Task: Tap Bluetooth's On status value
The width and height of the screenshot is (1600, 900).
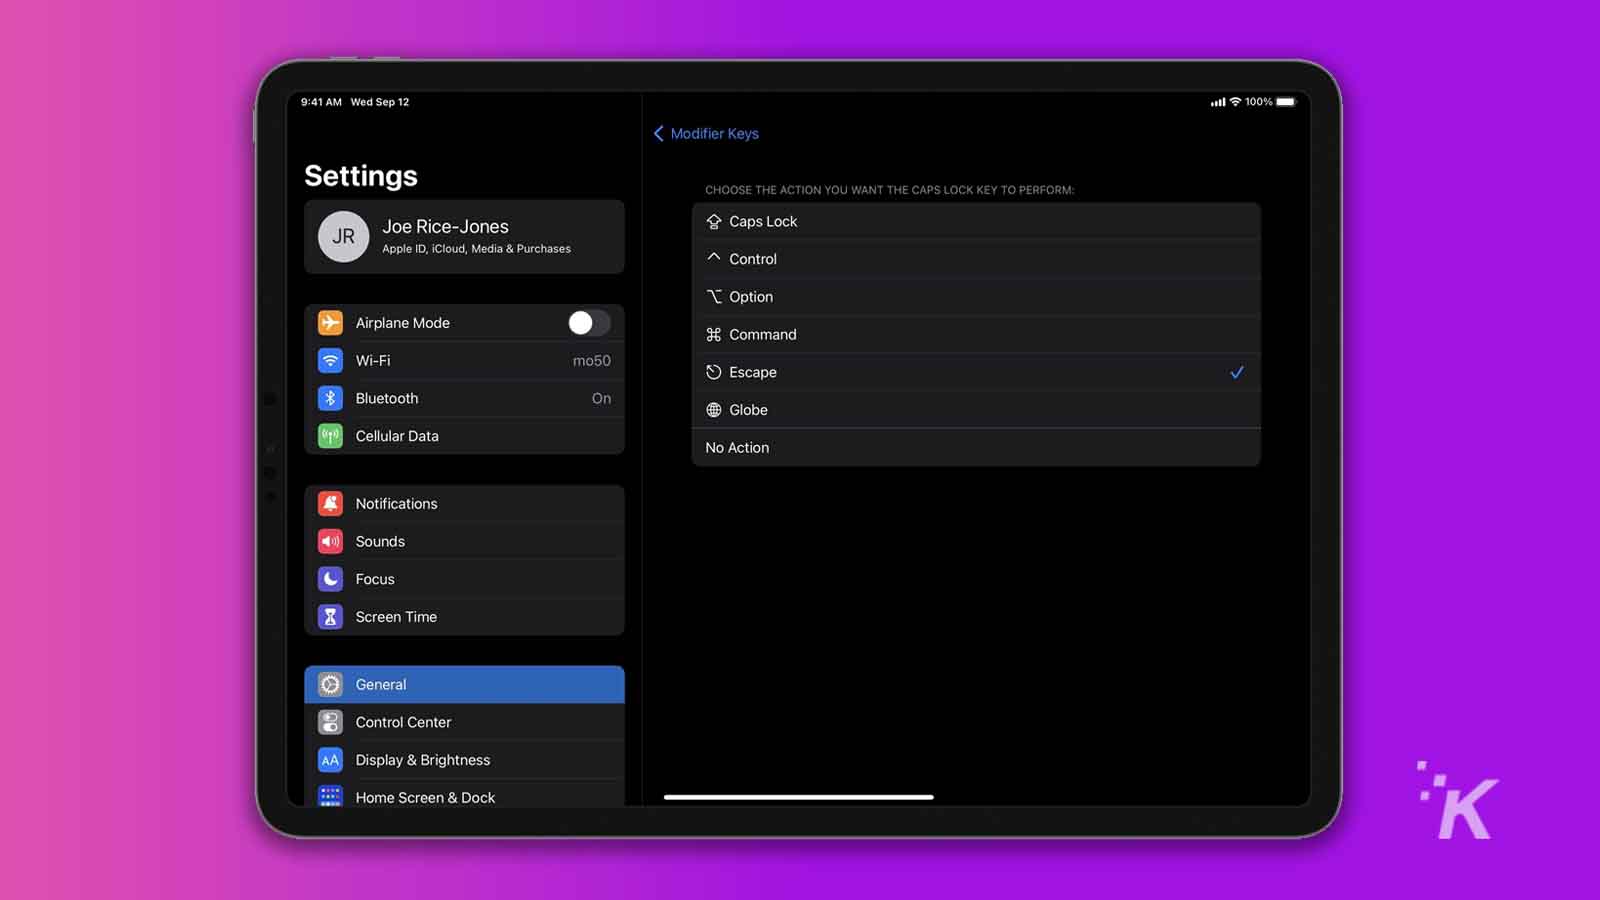Action: 601,398
